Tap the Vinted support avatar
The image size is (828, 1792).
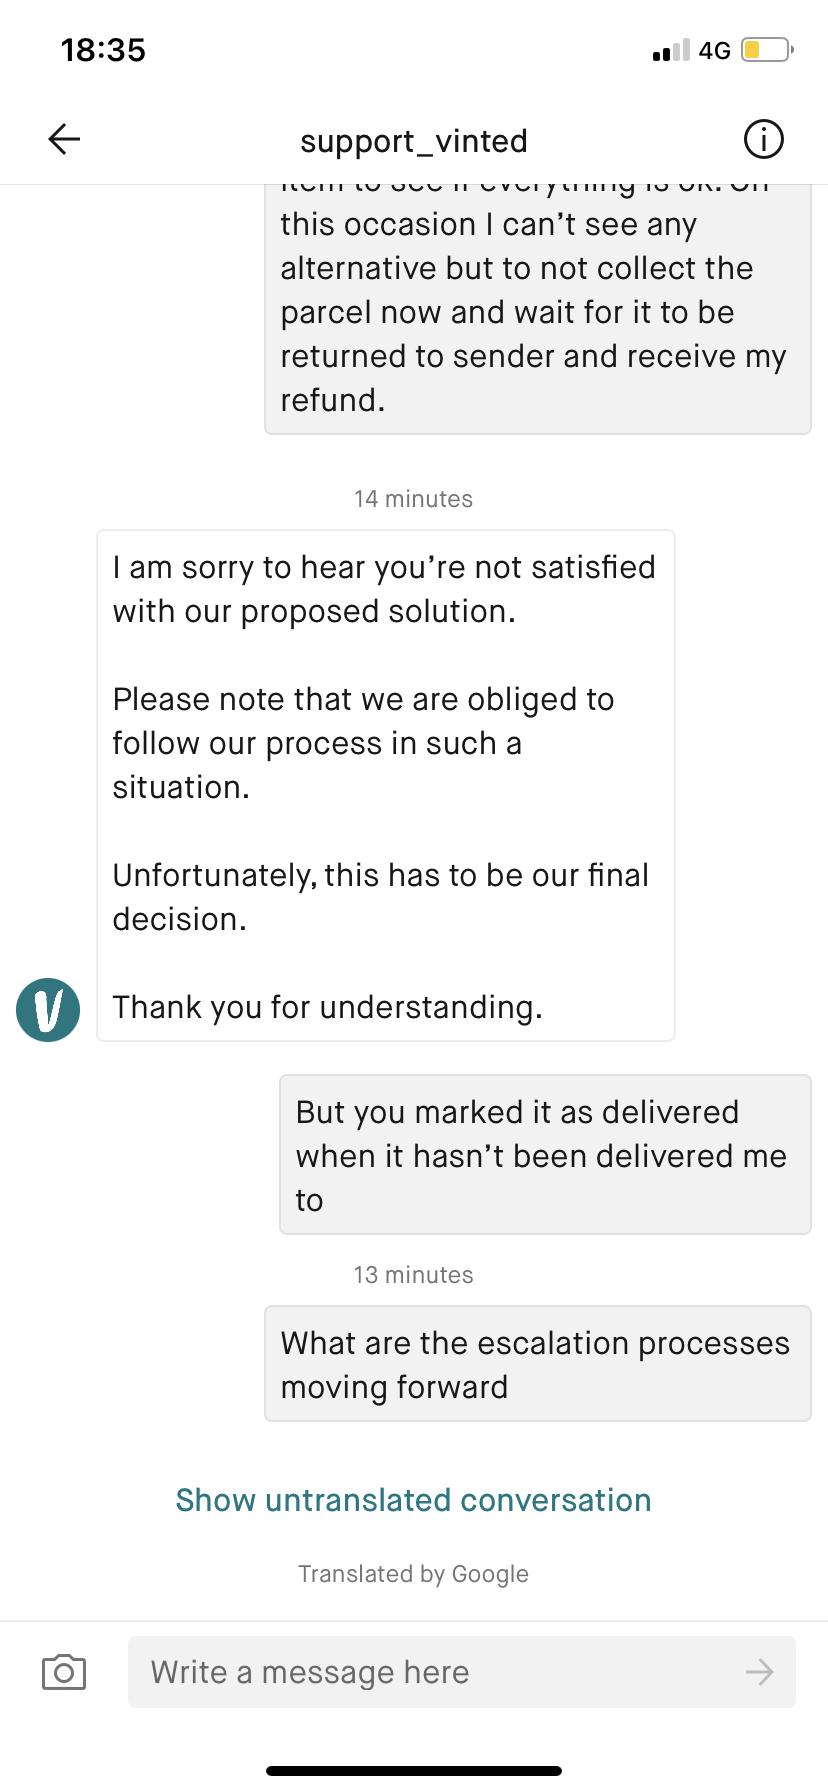click(x=48, y=1010)
